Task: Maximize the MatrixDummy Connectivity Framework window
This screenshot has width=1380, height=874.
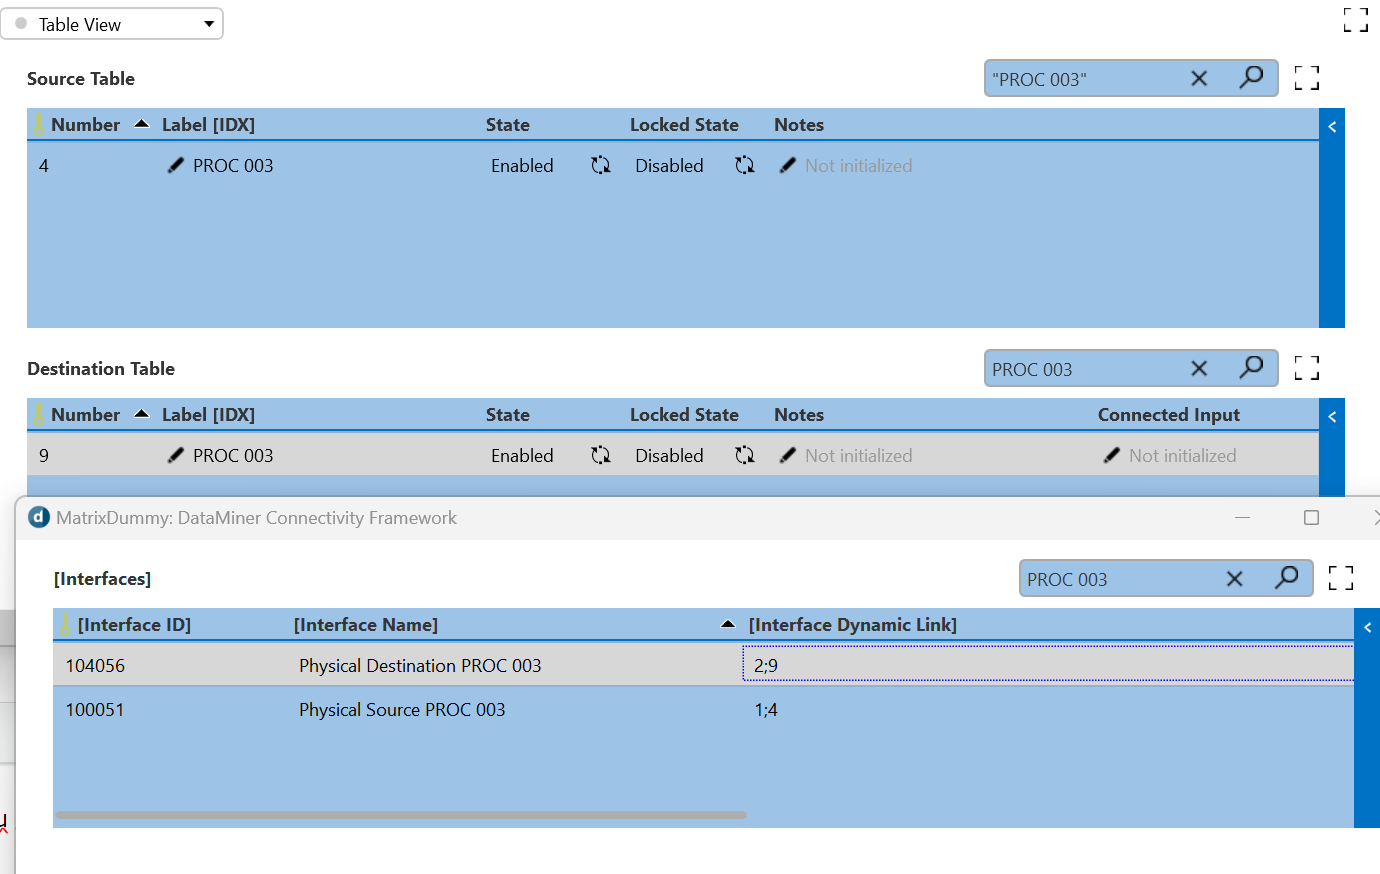Action: [1311, 517]
